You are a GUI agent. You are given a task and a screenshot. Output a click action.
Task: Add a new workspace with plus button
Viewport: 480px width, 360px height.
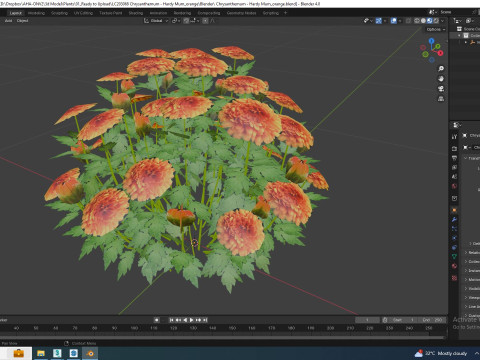285,13
